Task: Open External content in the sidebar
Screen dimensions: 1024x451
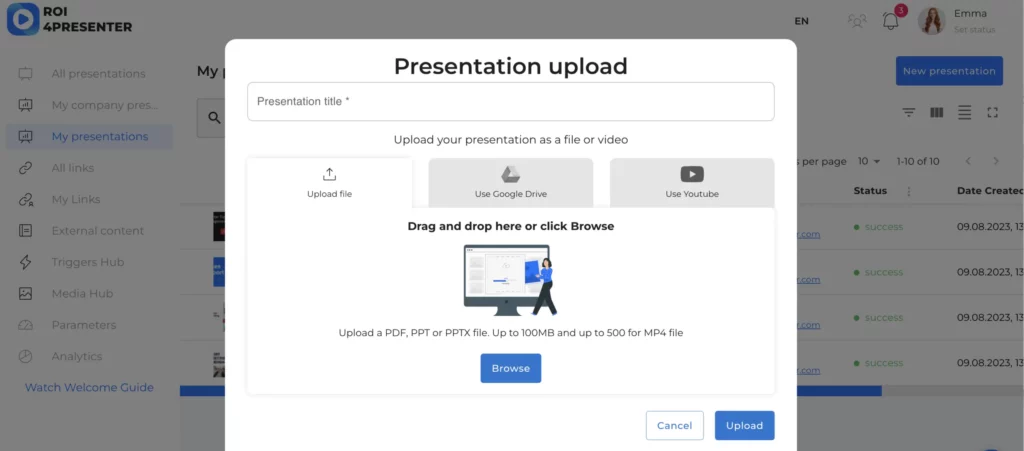Action: coord(97,230)
